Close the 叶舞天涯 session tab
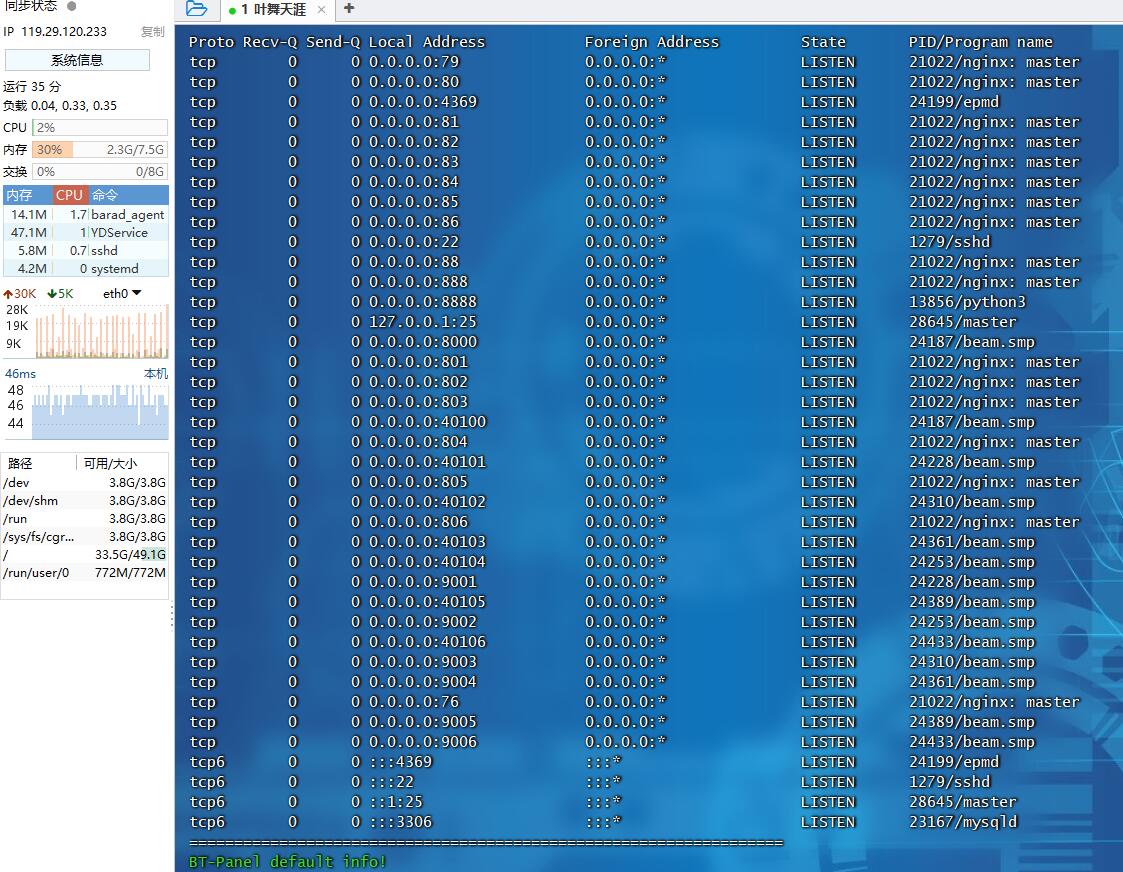The image size is (1123, 872). click(322, 9)
